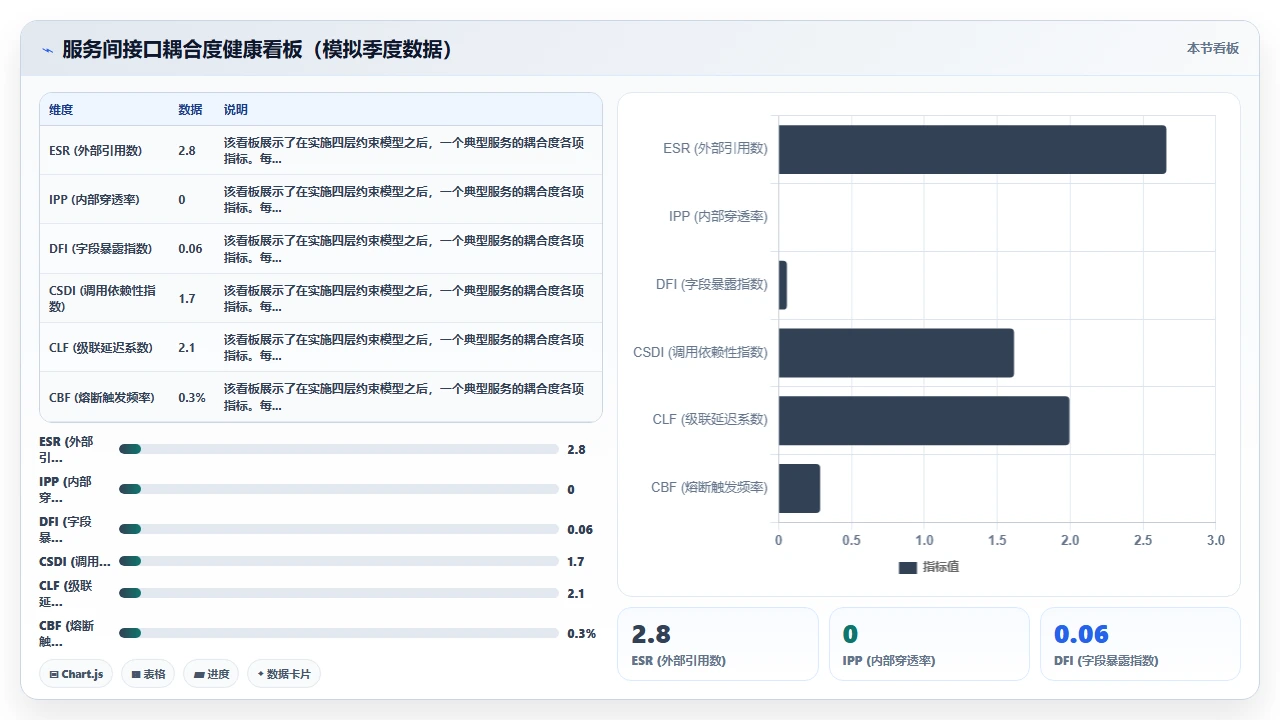The height and width of the screenshot is (720, 1280).
Task: Click x-axis tick label 1.5
Action: click(997, 540)
